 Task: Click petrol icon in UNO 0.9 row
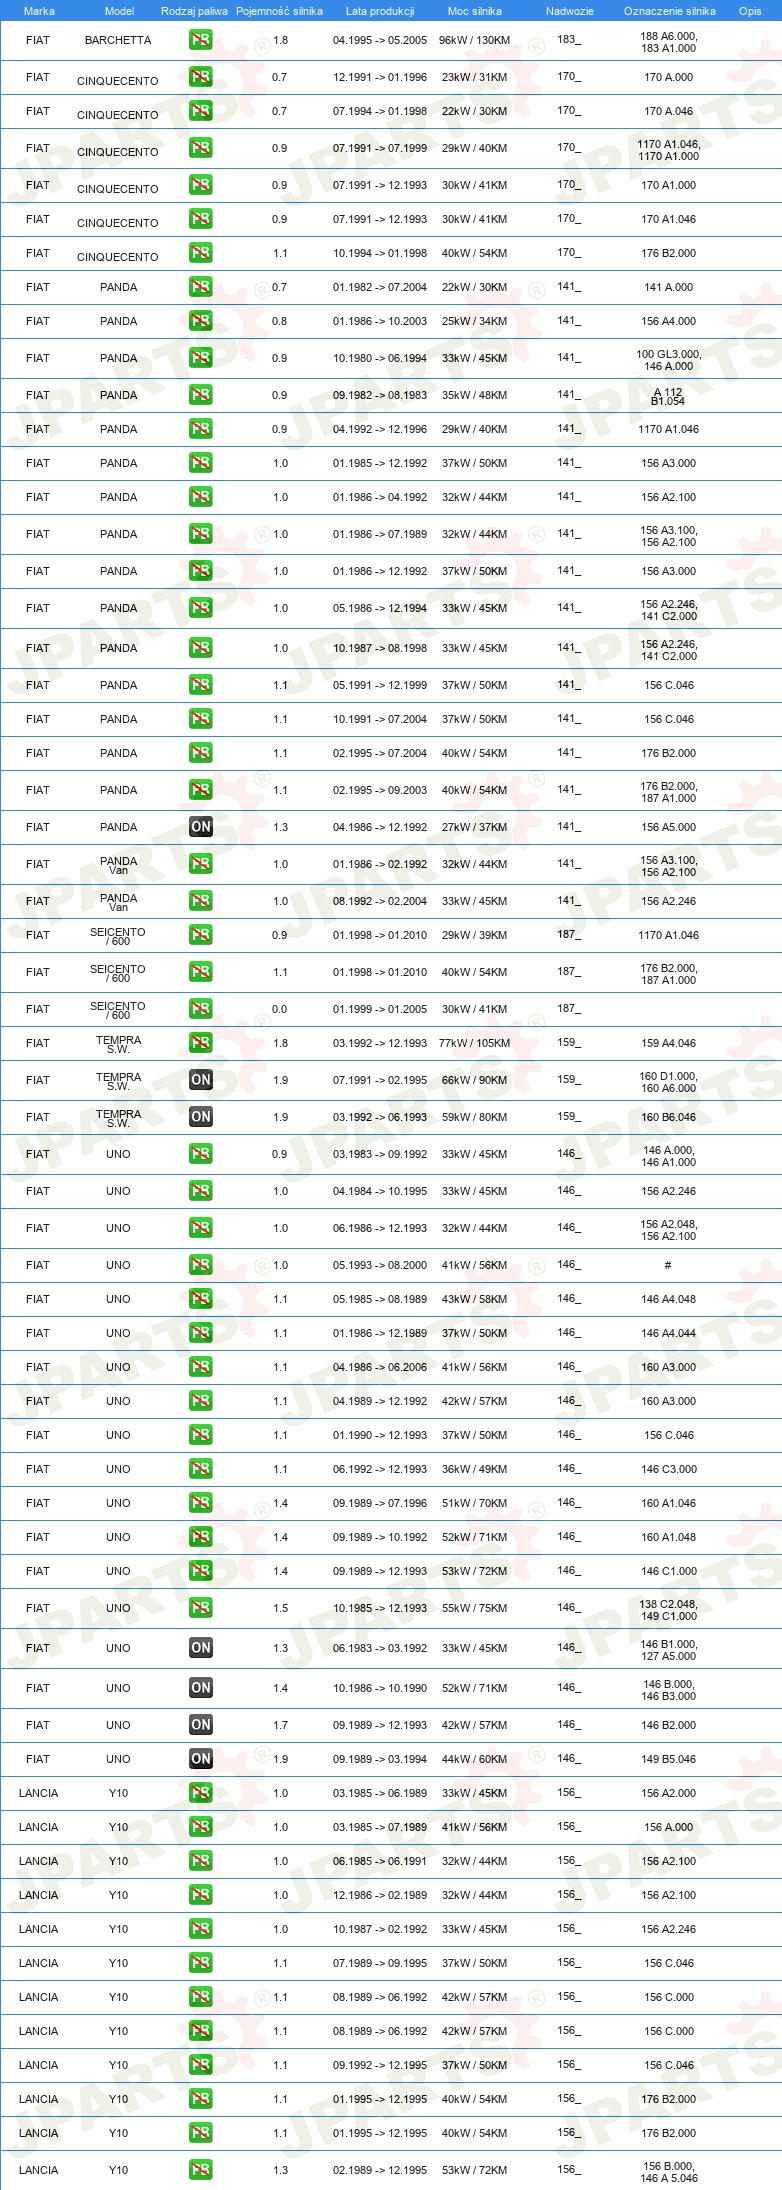[200, 1154]
